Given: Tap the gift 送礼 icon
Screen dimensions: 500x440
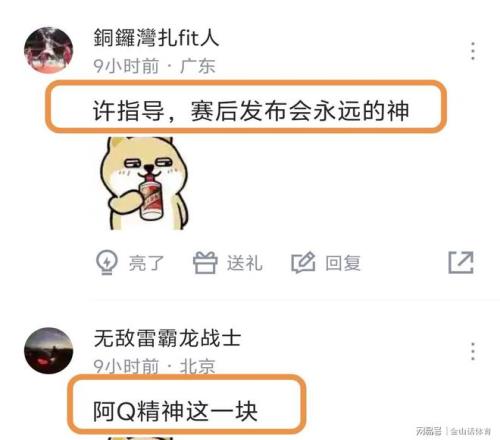Looking at the screenshot, I should pos(205,262).
